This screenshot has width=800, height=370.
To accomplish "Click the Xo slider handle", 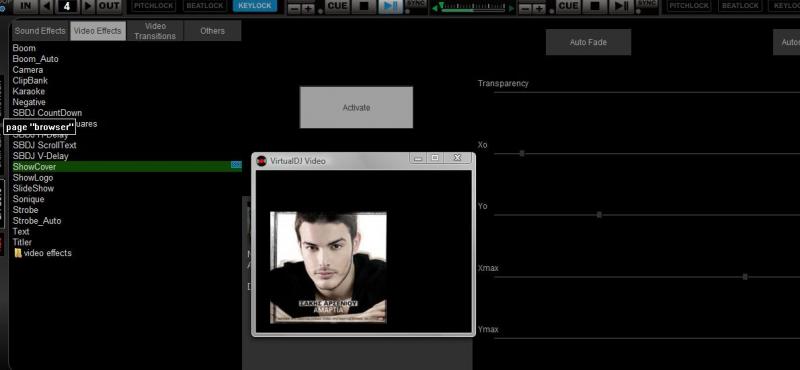I will click(x=522, y=153).
